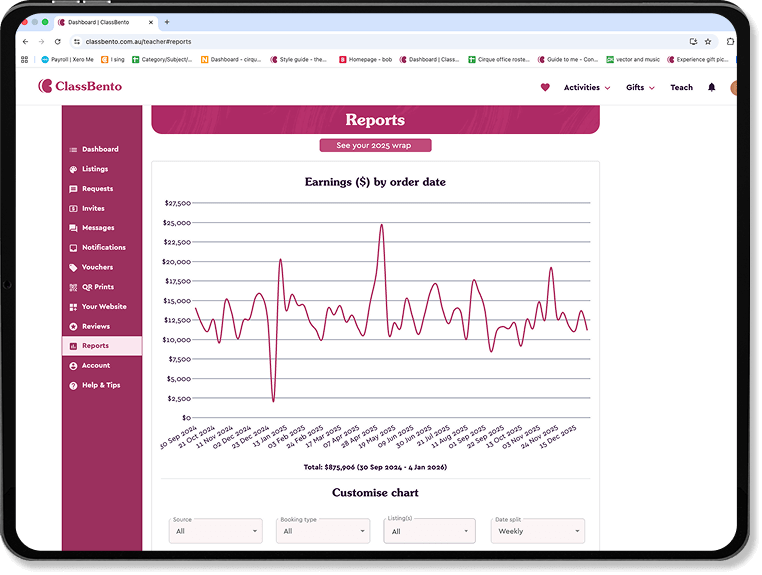Click the user avatar in header

(733, 87)
